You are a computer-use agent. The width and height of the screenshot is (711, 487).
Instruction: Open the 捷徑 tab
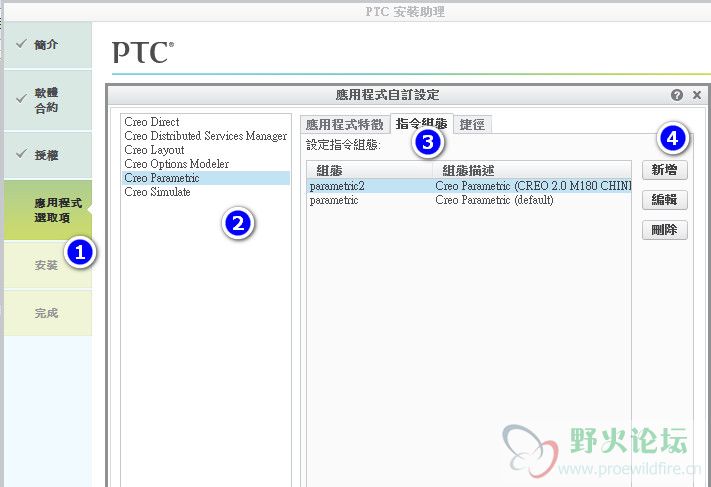click(x=472, y=124)
